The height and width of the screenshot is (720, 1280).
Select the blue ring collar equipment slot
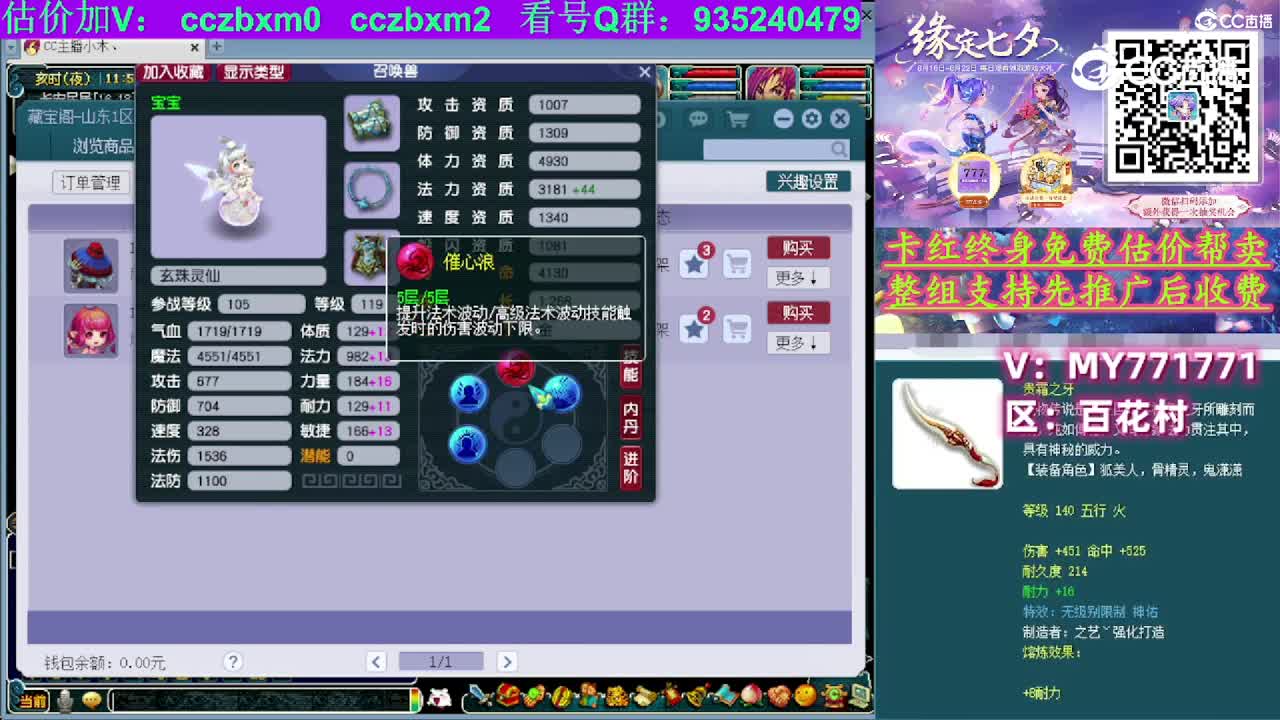[372, 188]
